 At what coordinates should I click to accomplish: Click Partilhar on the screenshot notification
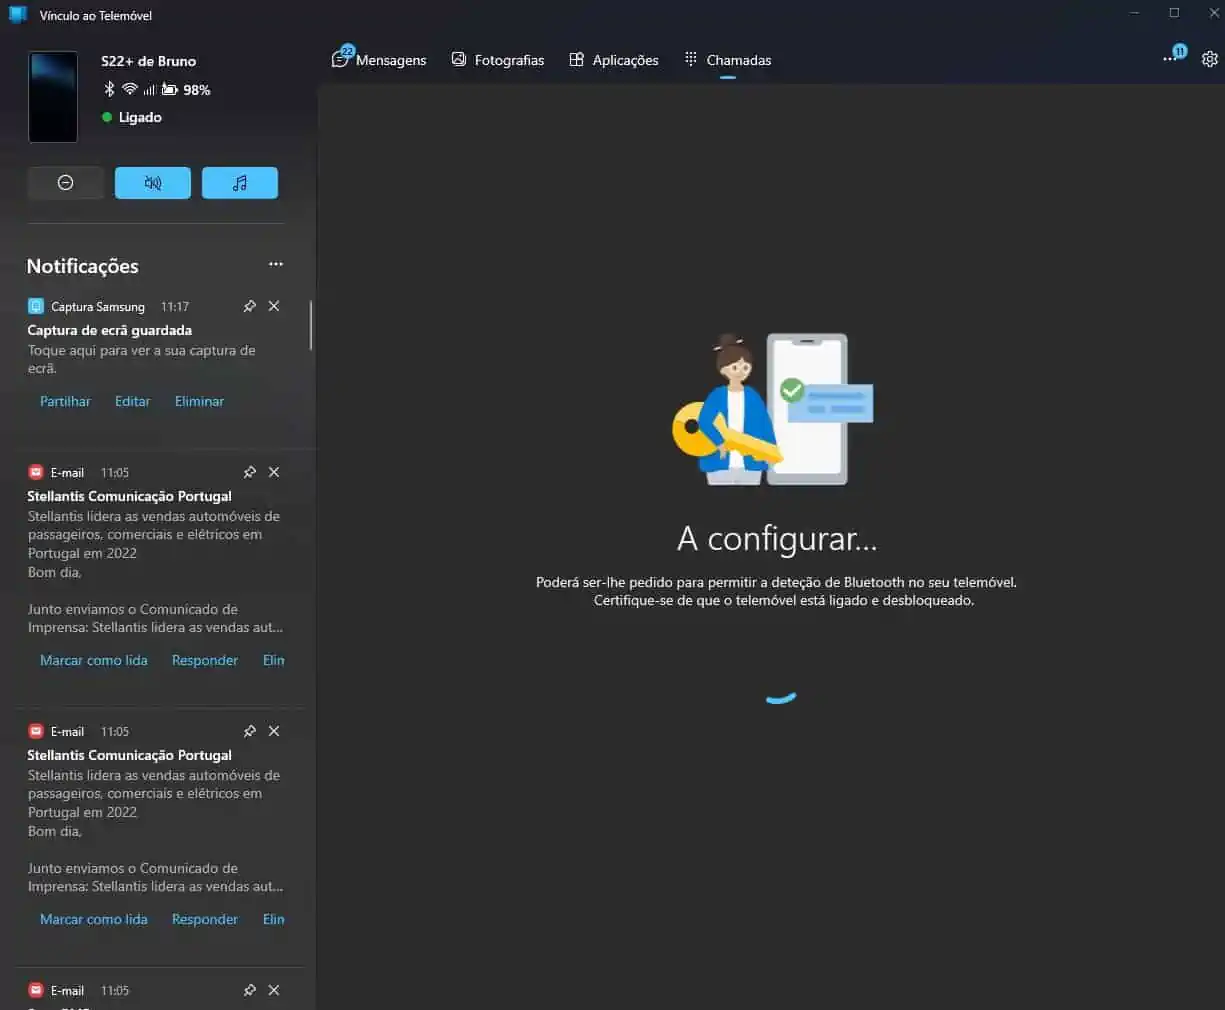[x=65, y=401]
